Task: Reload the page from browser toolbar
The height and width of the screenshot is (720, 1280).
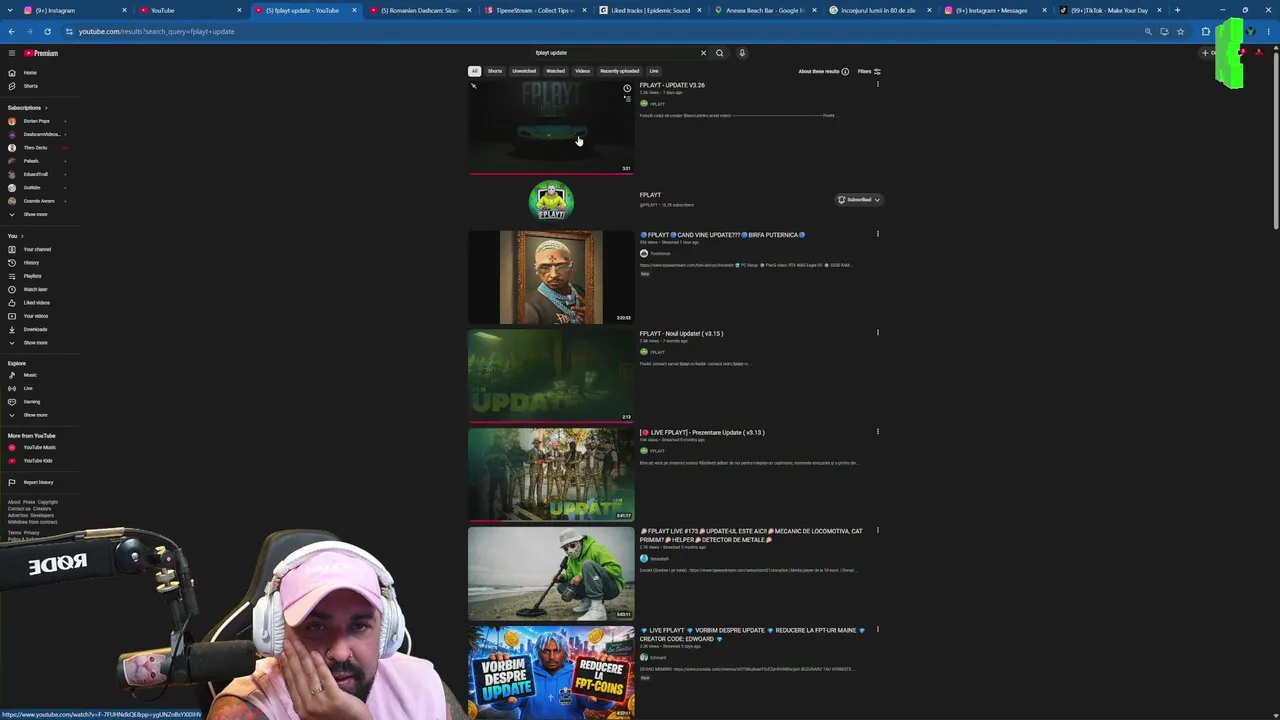Action: (47, 31)
